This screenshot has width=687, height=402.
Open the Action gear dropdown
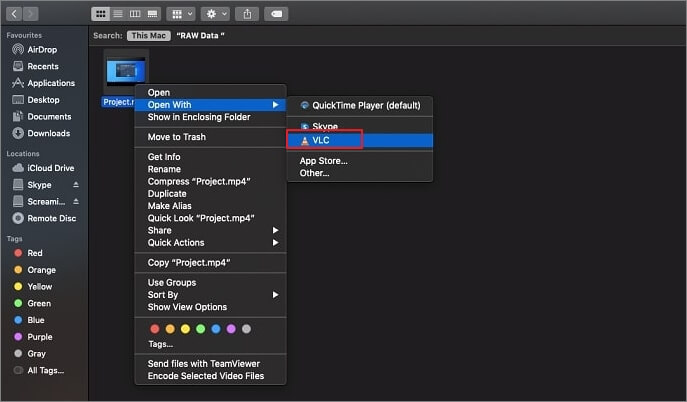pyautogui.click(x=215, y=15)
